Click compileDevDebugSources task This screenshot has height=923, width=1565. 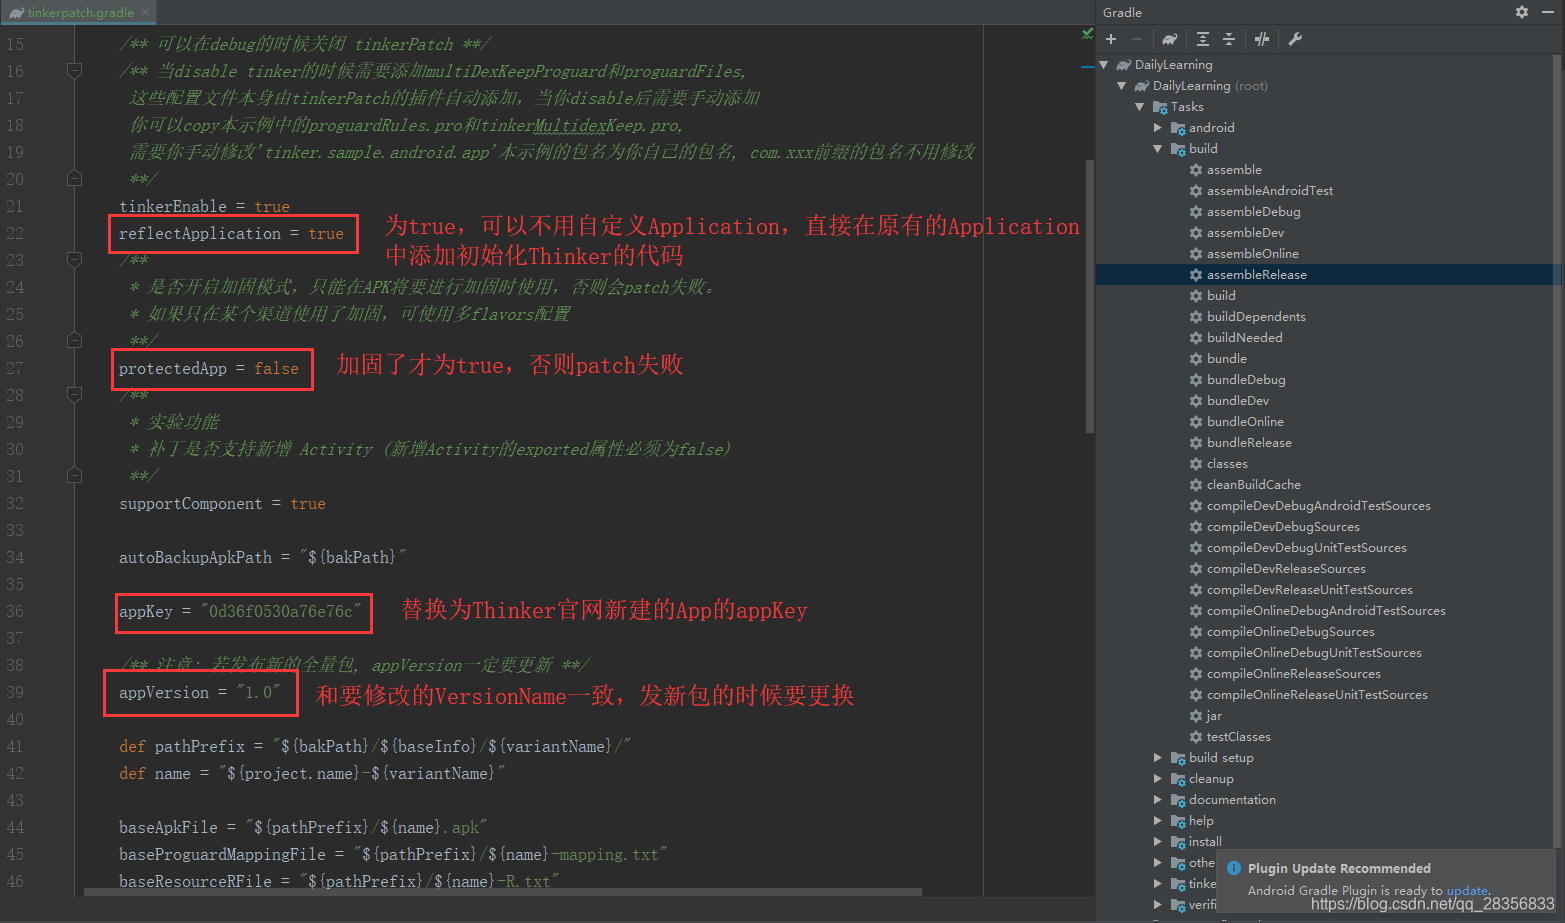click(1283, 526)
